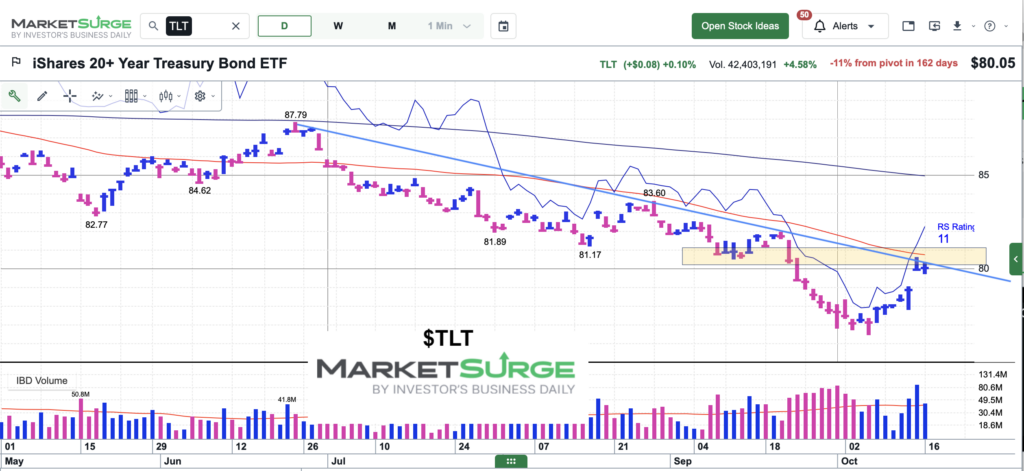This screenshot has width=1024, height=471.
Task: Click the search magnifier icon
Action: point(153,26)
